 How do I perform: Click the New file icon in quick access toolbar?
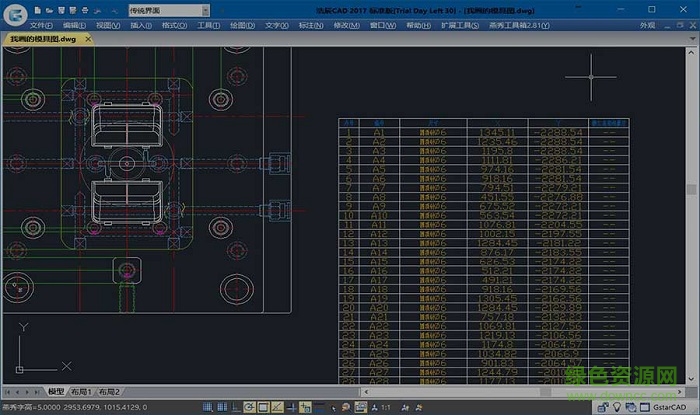[x=37, y=9]
